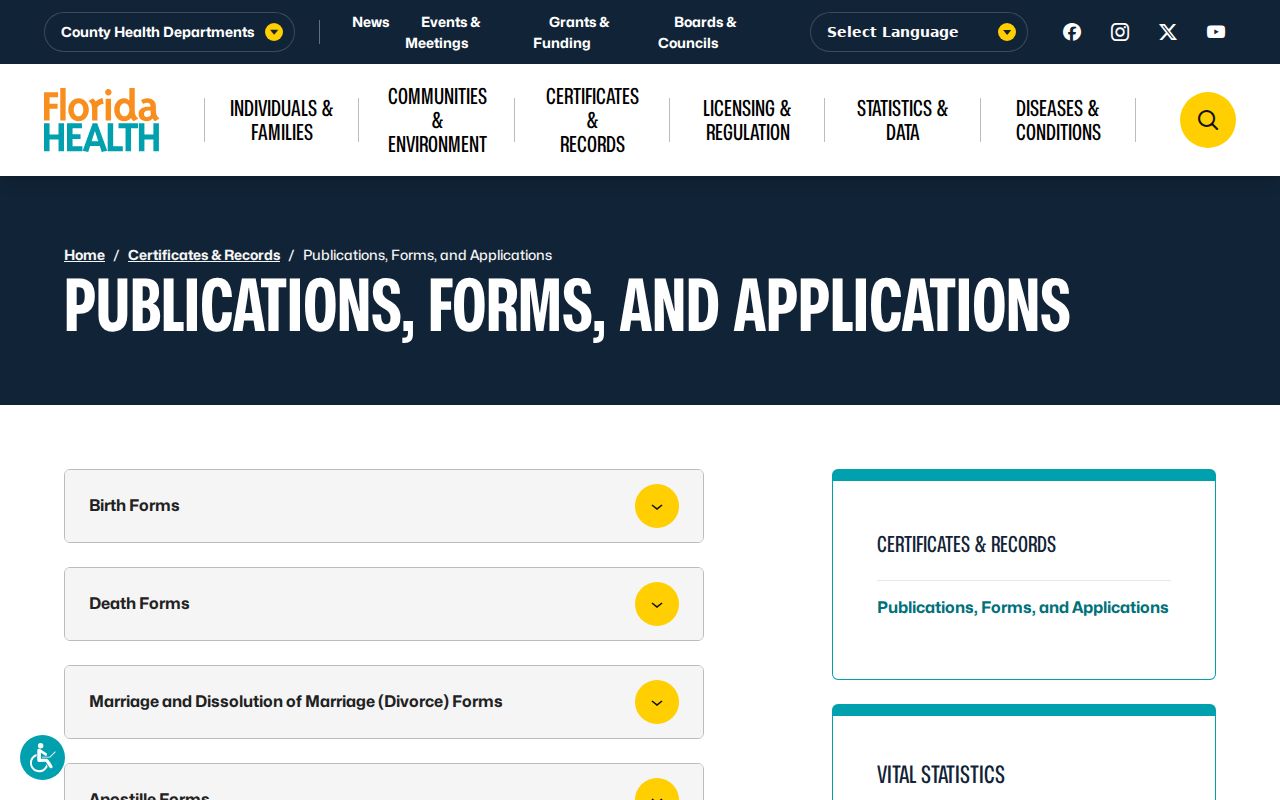Click the Vital Statistics sidebar heading

point(941,775)
